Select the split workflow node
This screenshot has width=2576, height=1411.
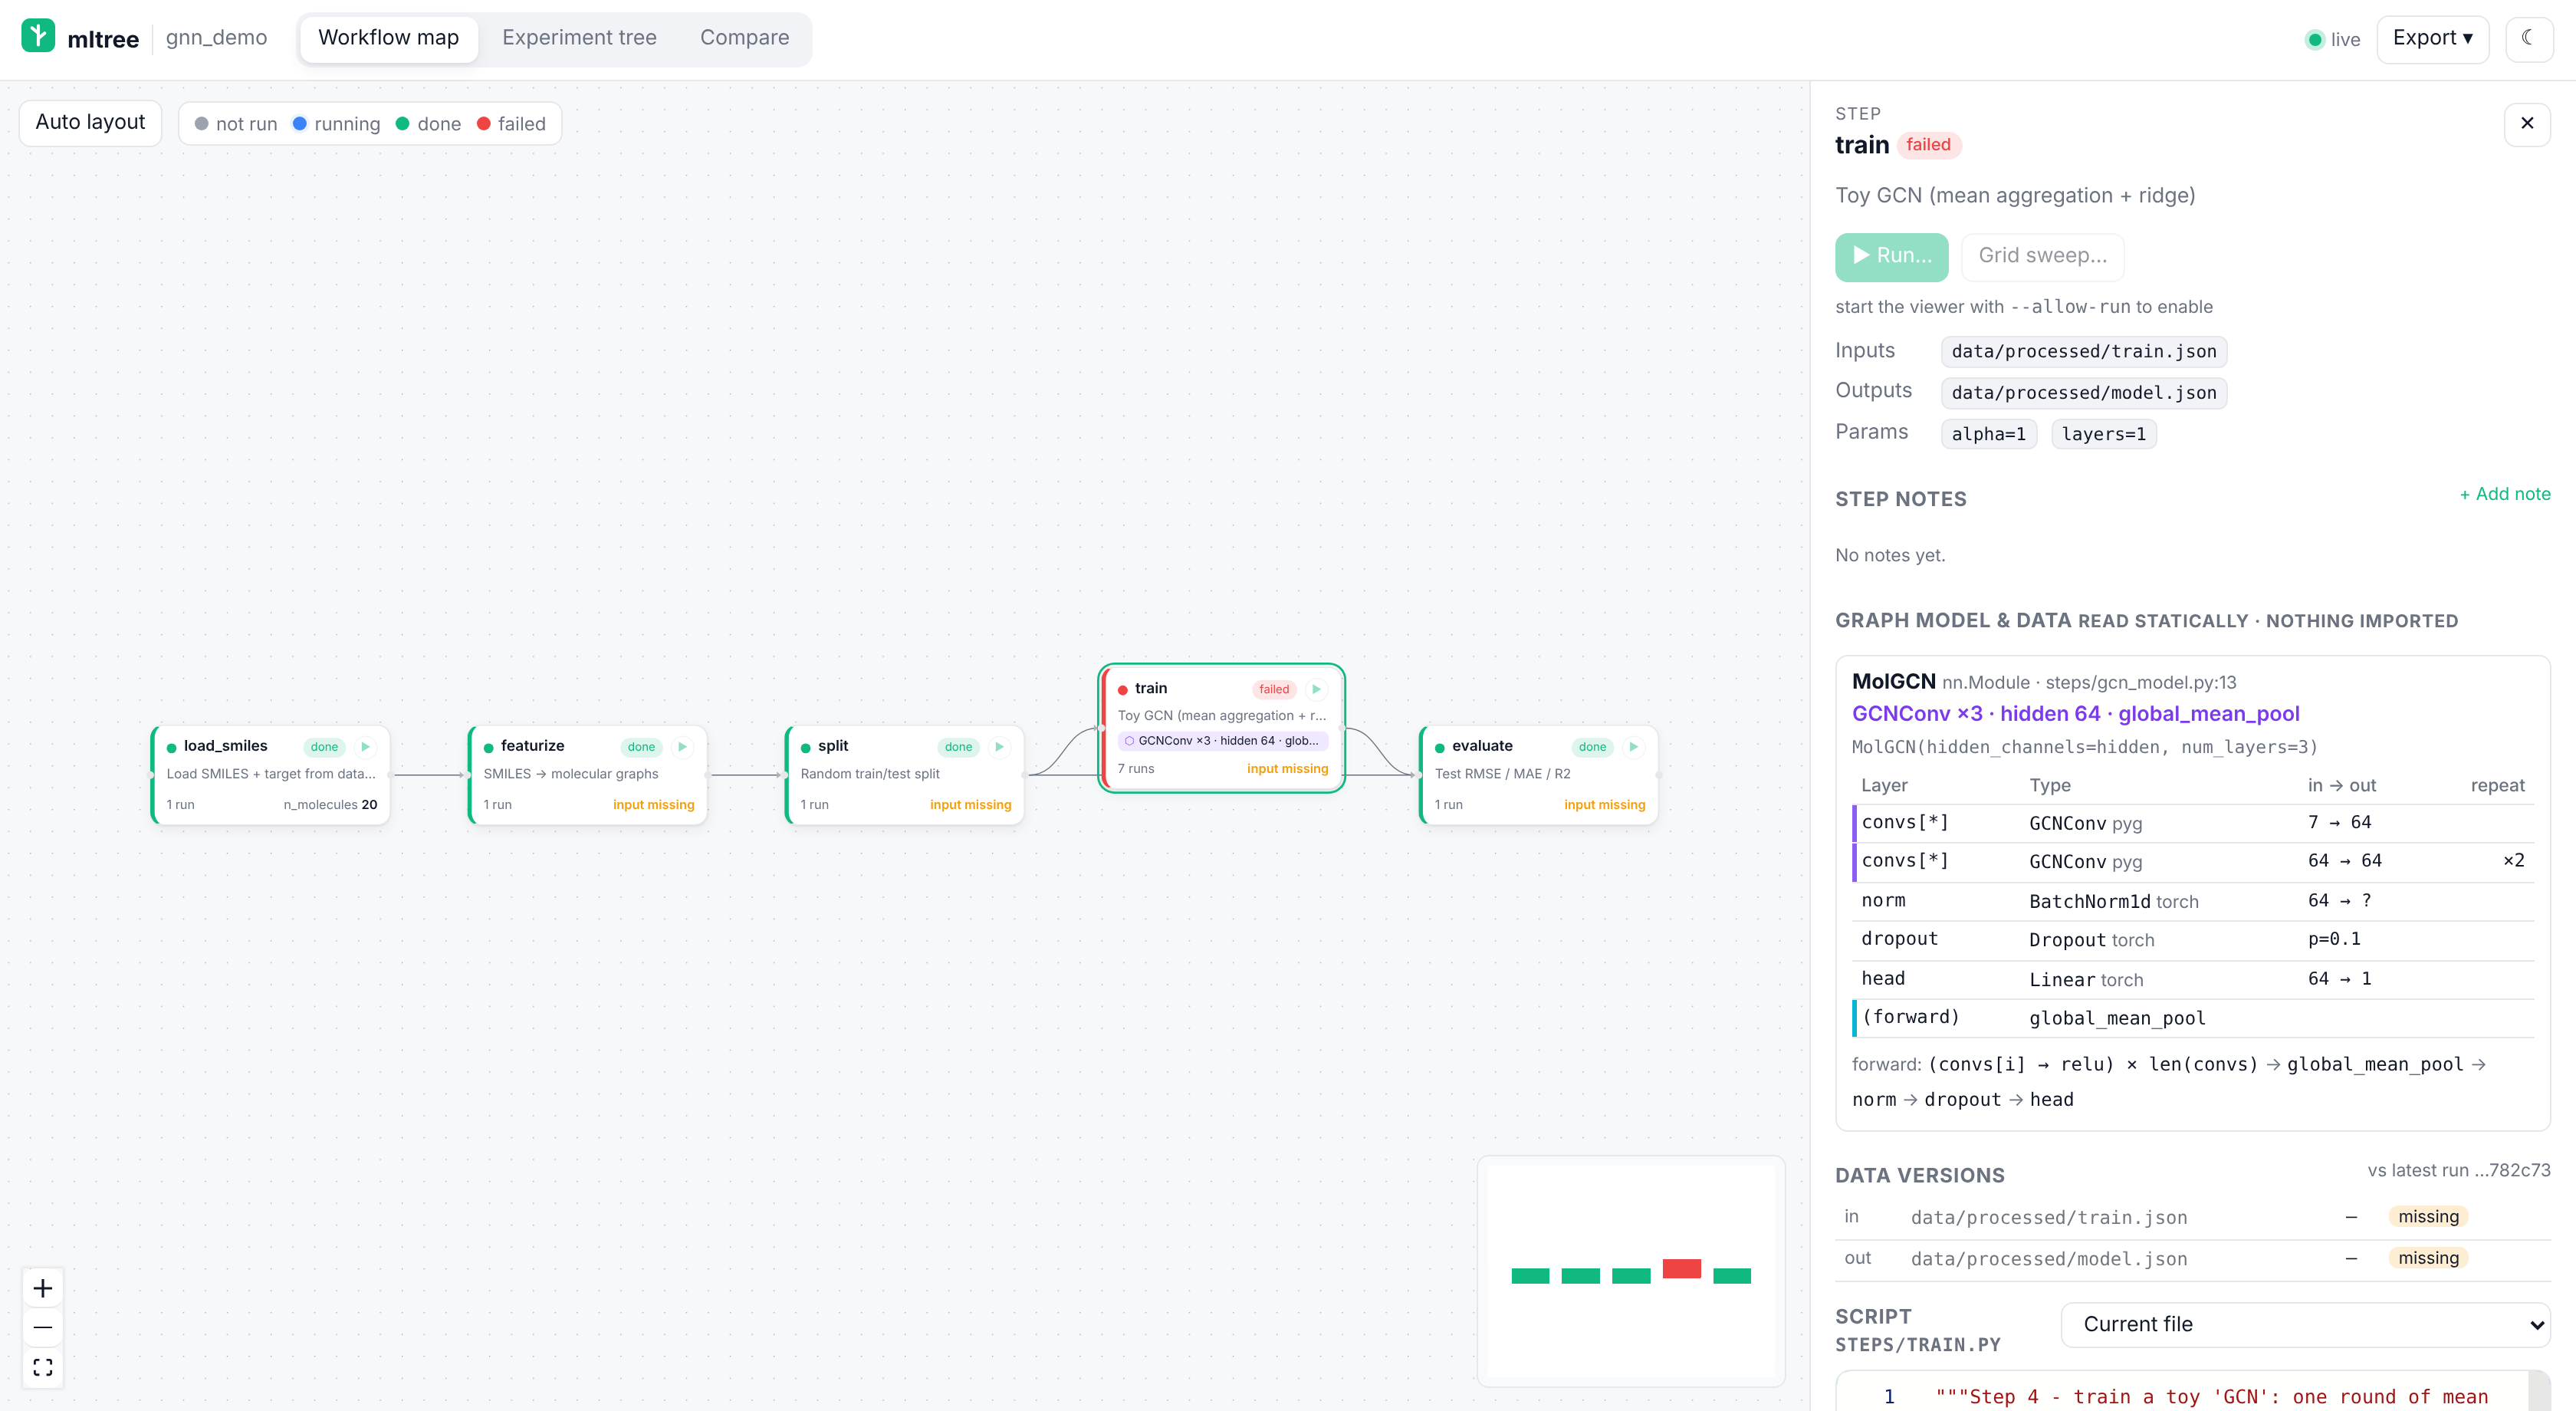coord(905,774)
